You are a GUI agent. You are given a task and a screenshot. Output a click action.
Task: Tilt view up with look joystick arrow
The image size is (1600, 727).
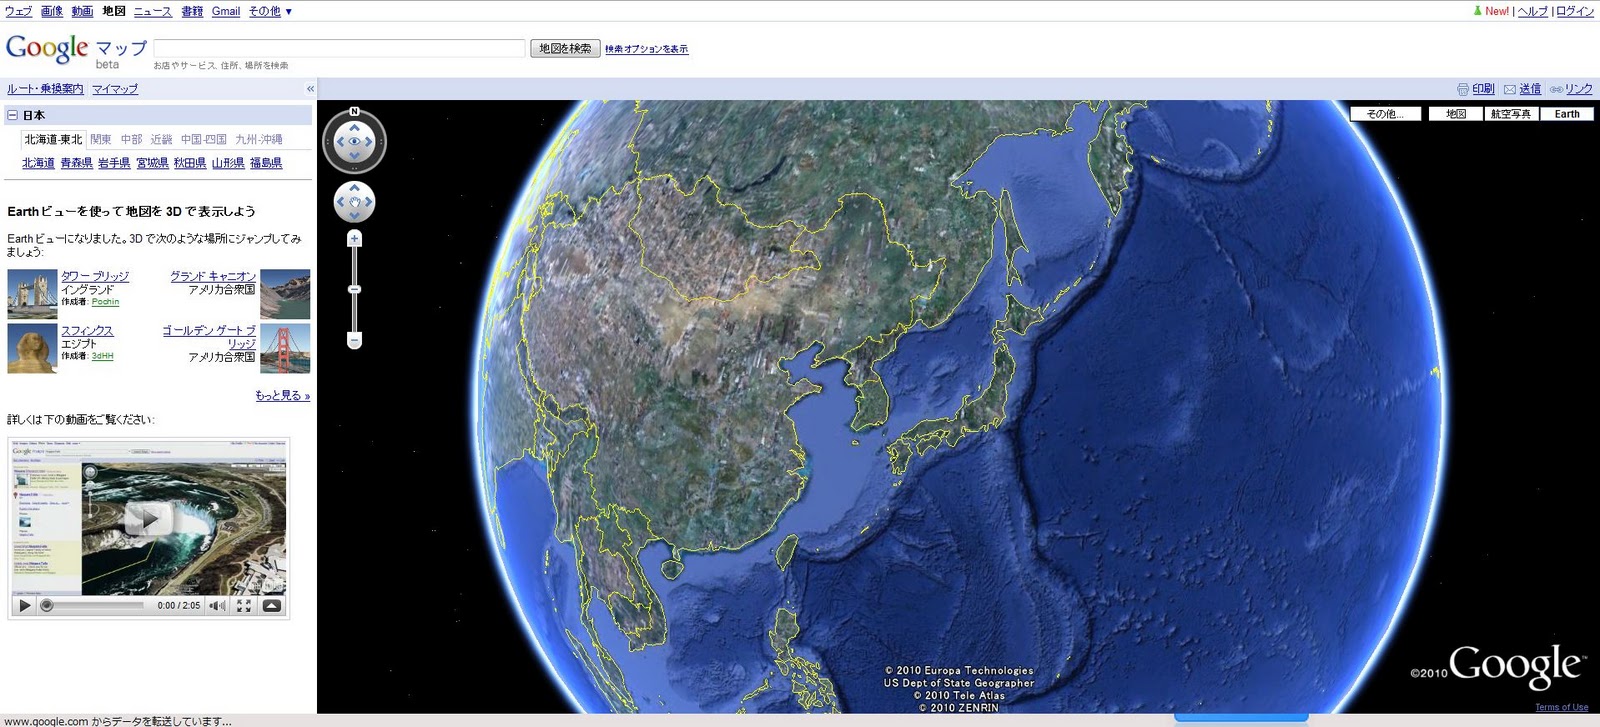pos(354,127)
